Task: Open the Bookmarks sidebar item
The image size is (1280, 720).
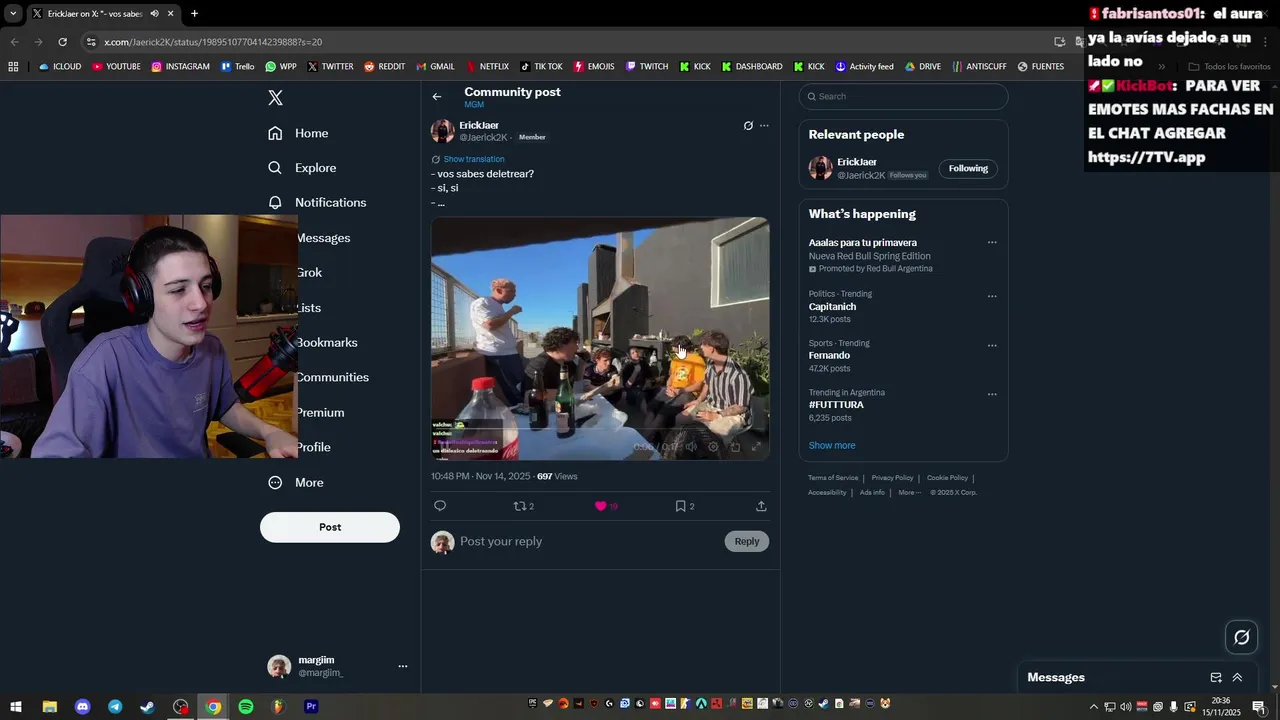Action: tap(327, 342)
